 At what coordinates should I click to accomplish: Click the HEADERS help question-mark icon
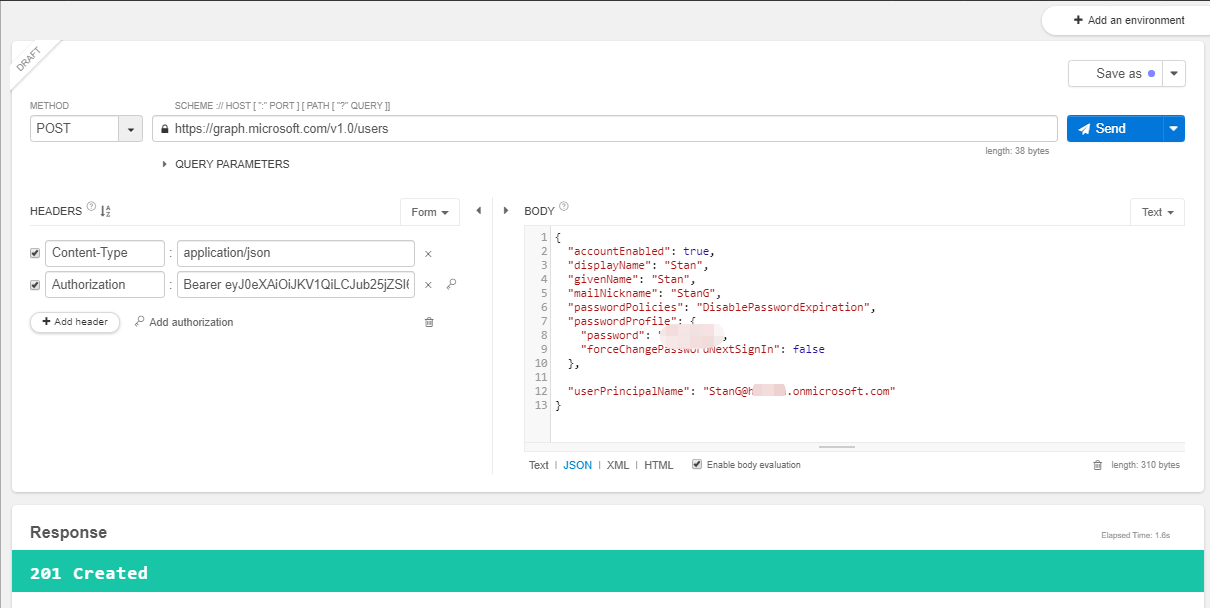(92, 208)
